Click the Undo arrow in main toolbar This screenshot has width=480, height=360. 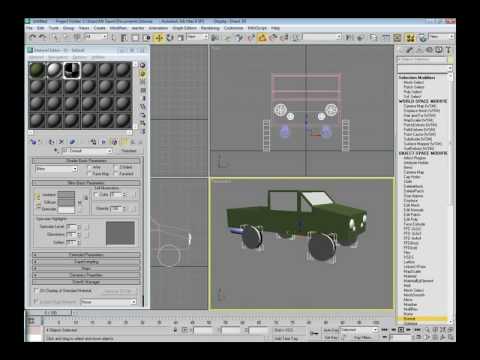32,37
